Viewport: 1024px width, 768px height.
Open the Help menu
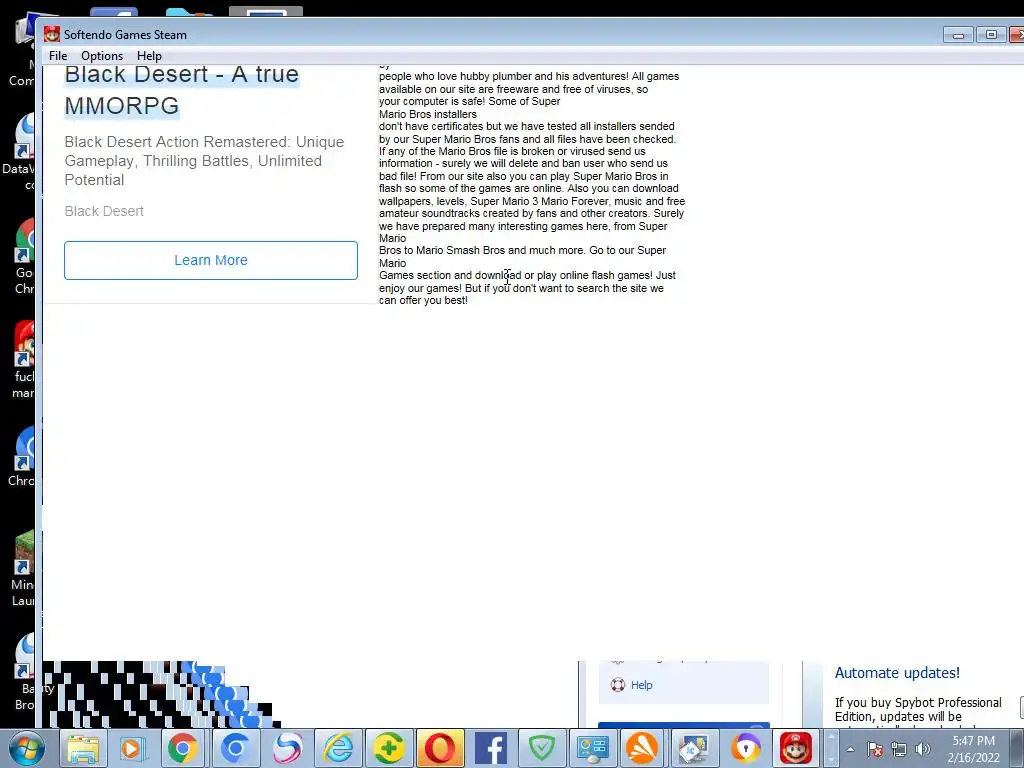tap(149, 56)
